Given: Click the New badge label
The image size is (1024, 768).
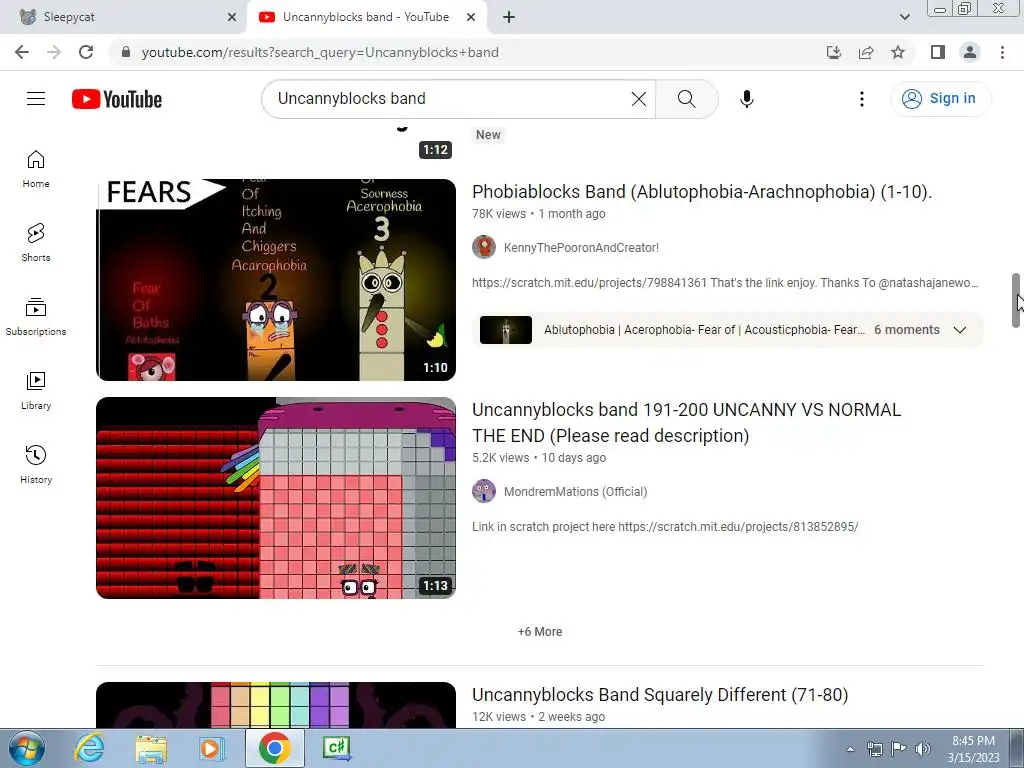Looking at the screenshot, I should point(488,135).
